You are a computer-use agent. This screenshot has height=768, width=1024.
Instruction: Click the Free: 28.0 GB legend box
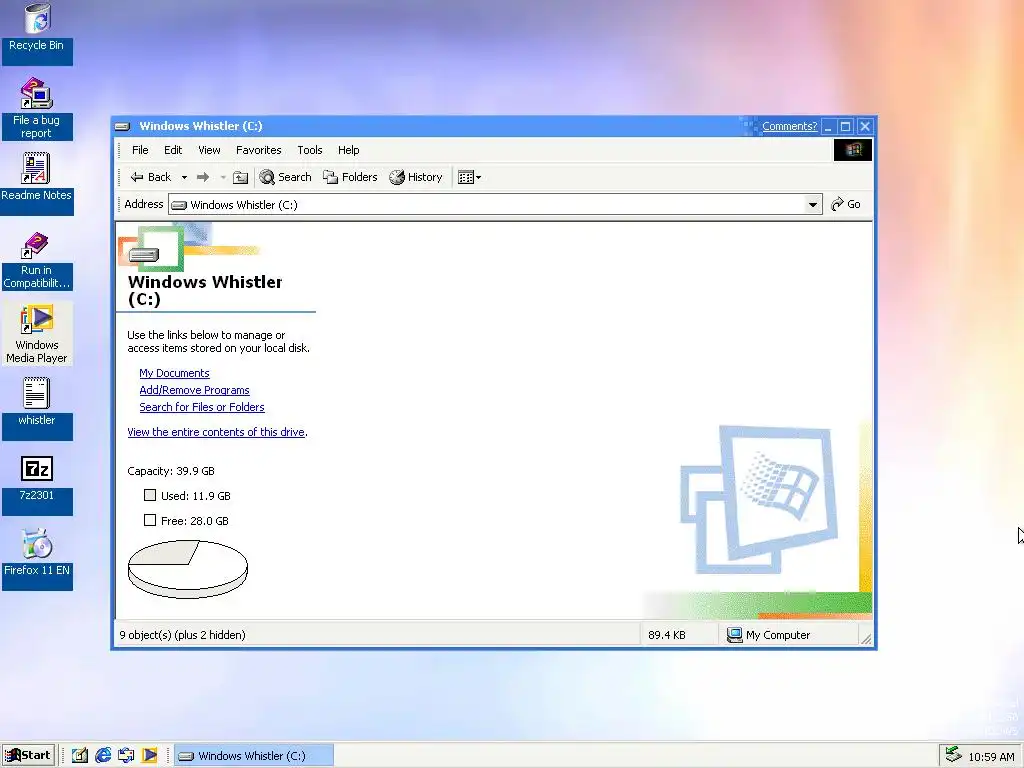(x=150, y=520)
